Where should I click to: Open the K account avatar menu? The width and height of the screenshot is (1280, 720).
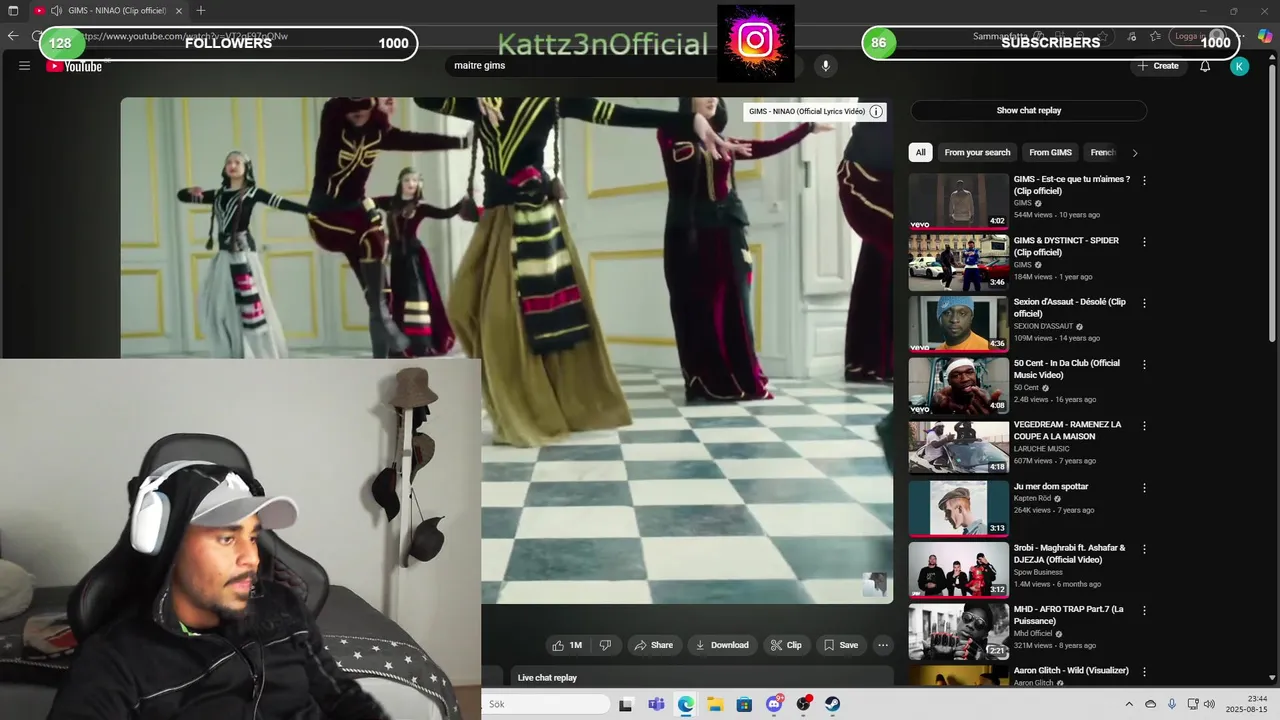click(1239, 66)
